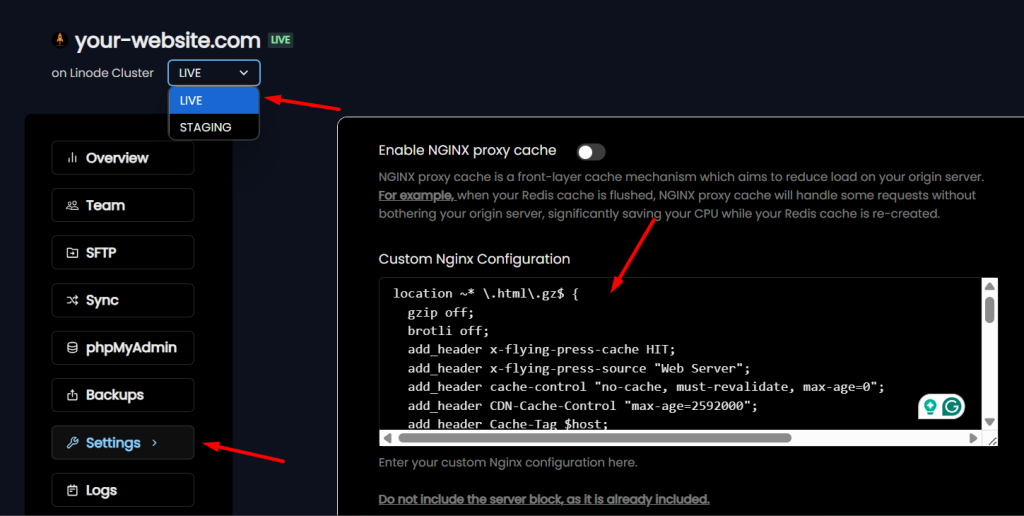Open the Sync page
The image size is (1024, 516).
[x=123, y=300]
